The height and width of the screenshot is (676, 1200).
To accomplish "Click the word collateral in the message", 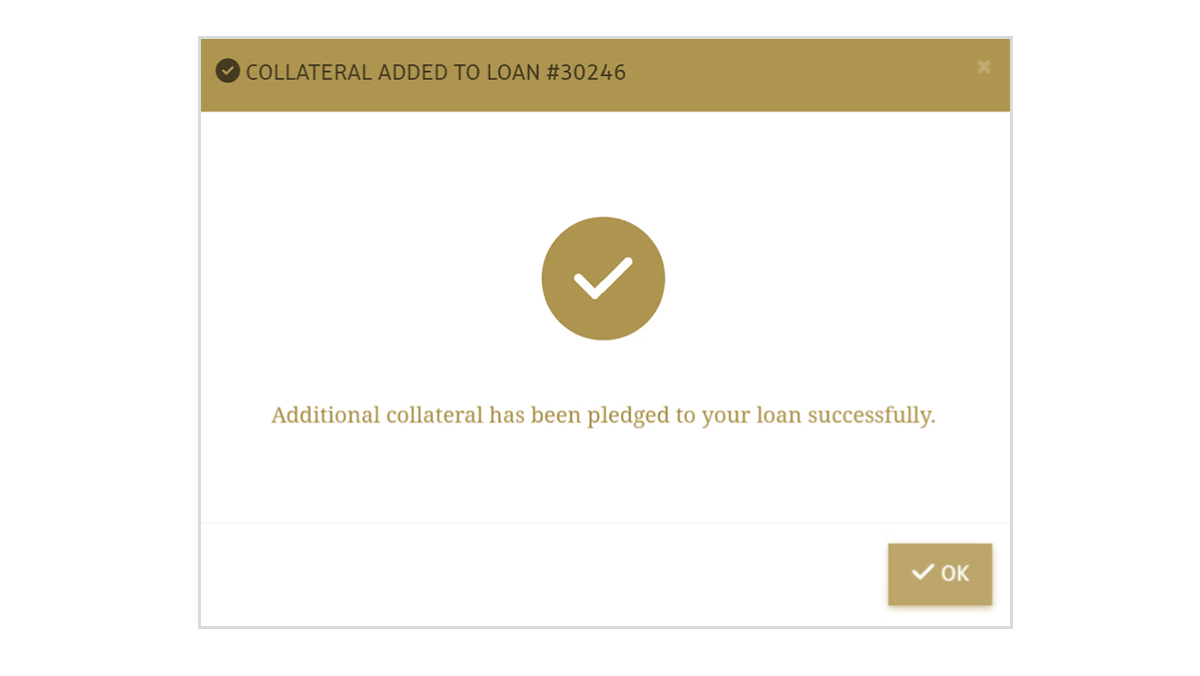I will (434, 415).
